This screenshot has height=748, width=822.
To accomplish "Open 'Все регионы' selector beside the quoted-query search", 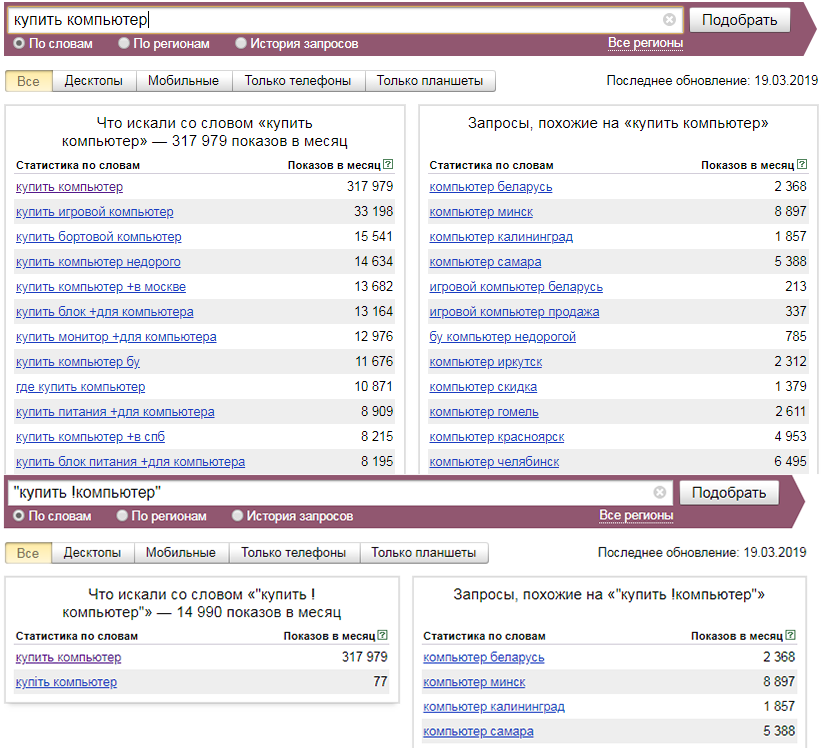I will (636, 515).
